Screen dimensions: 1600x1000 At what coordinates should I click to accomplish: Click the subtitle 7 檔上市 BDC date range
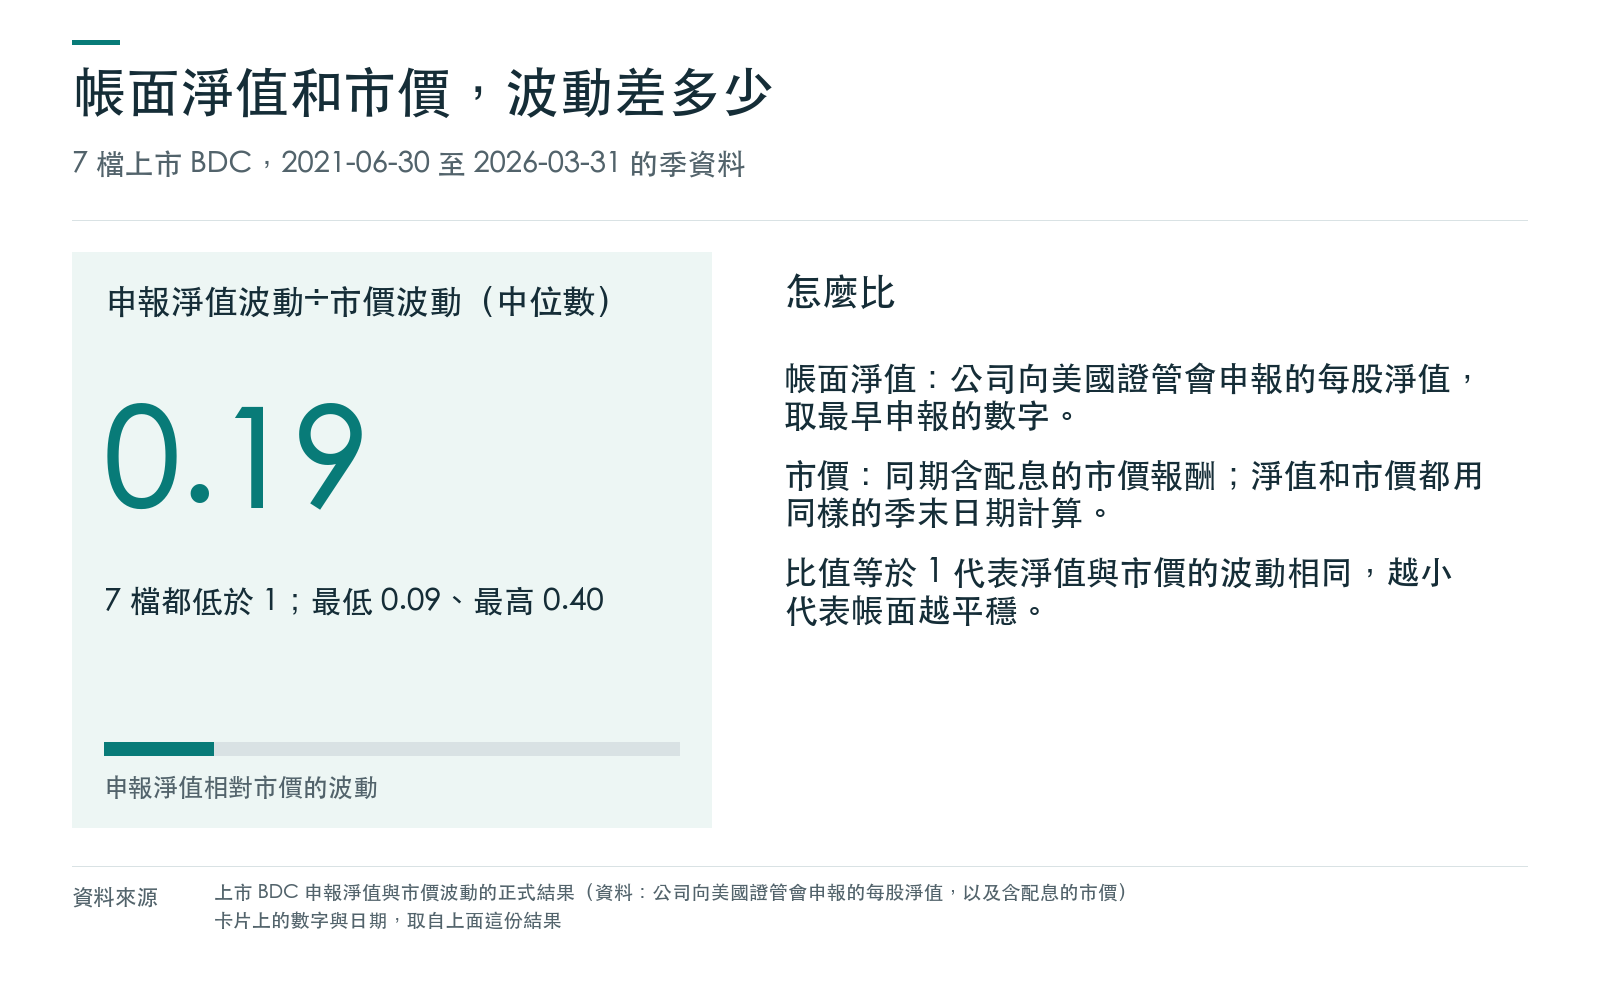409,163
